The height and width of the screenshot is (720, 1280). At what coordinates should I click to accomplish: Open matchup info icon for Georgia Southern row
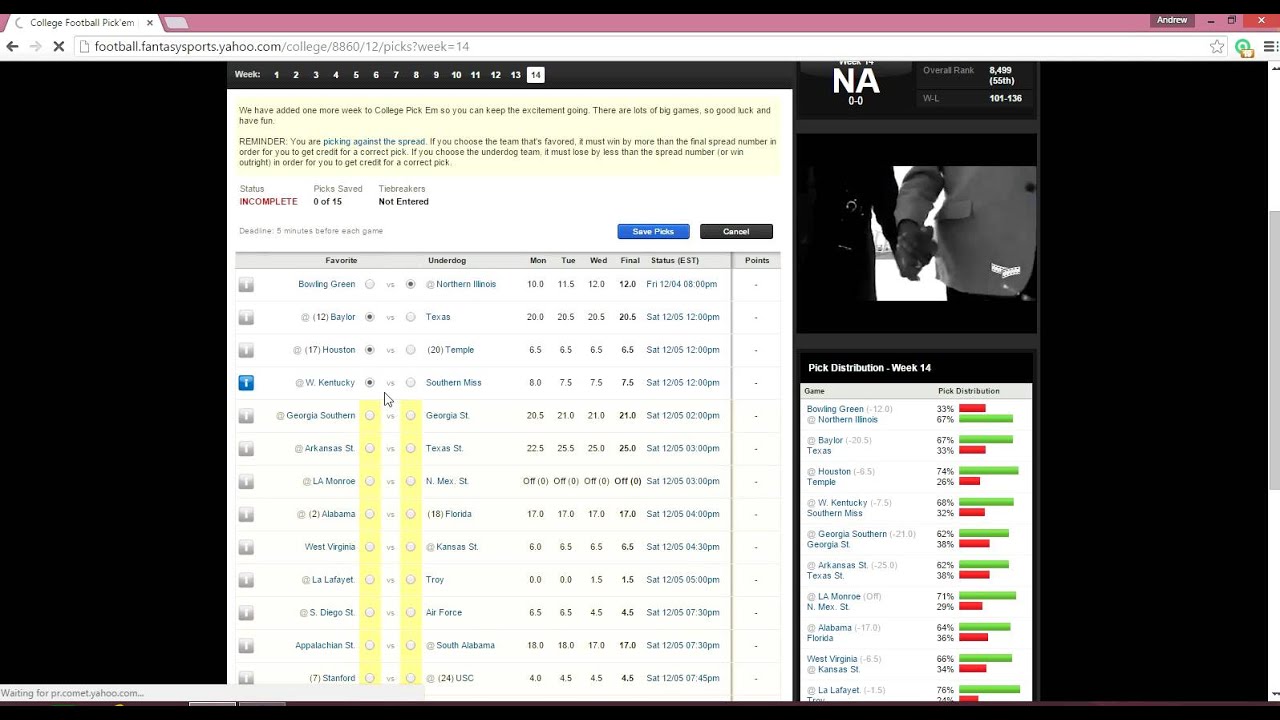pos(246,415)
